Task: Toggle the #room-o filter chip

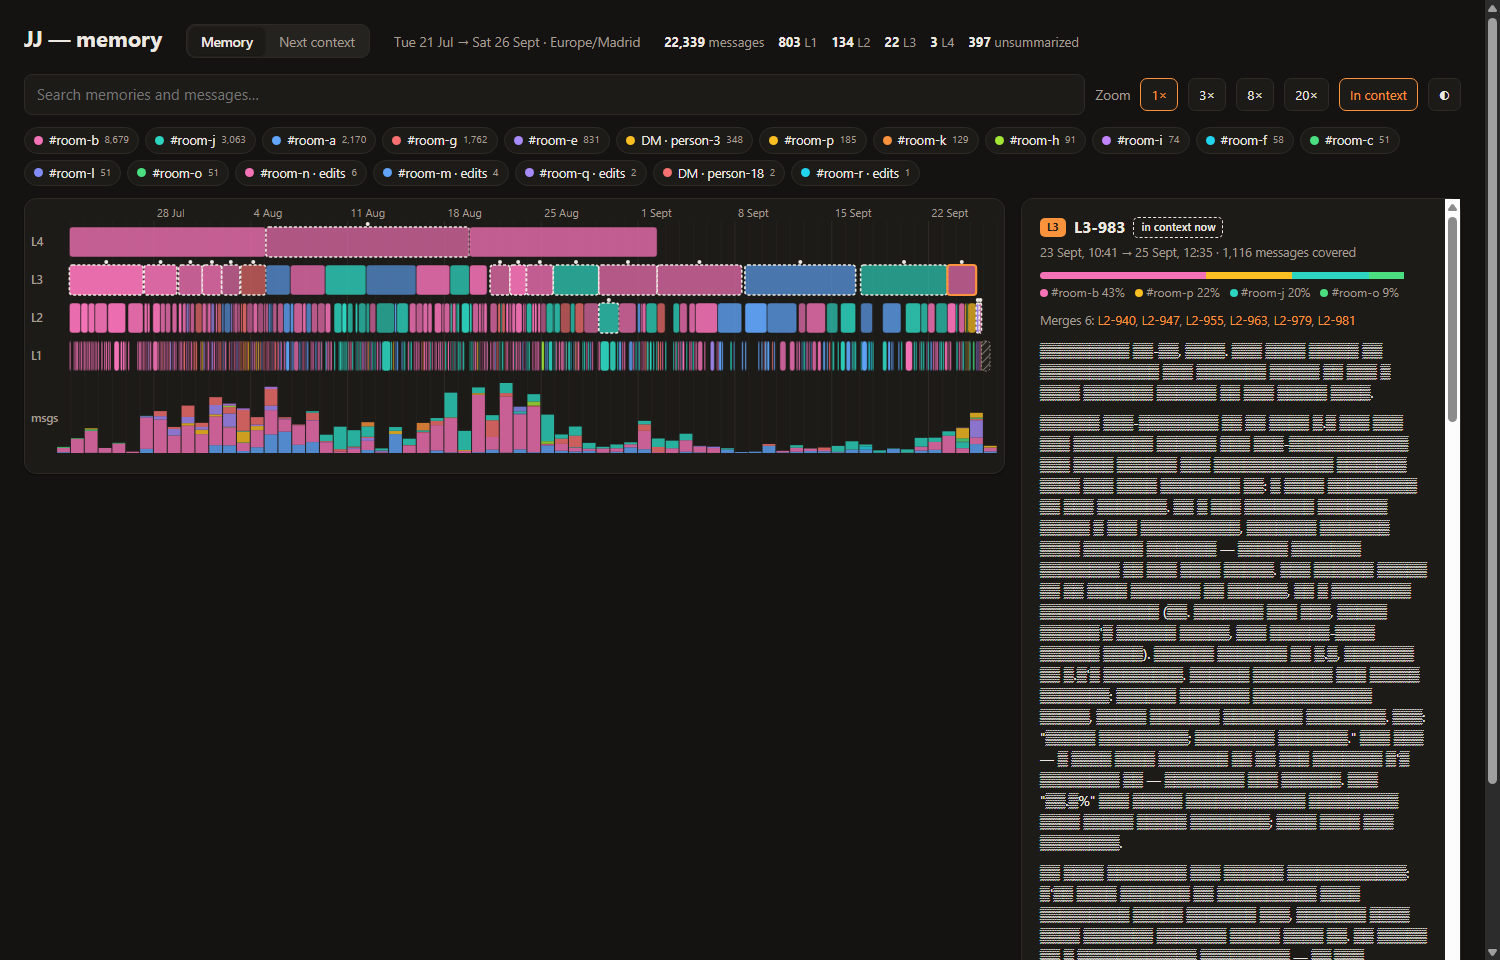Action: coord(178,173)
